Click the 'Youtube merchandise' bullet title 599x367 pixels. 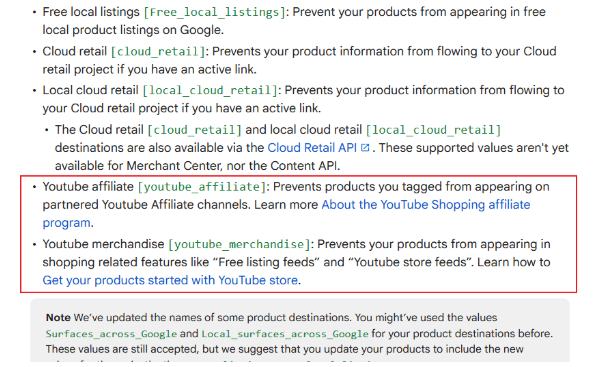pyautogui.click(x=103, y=244)
